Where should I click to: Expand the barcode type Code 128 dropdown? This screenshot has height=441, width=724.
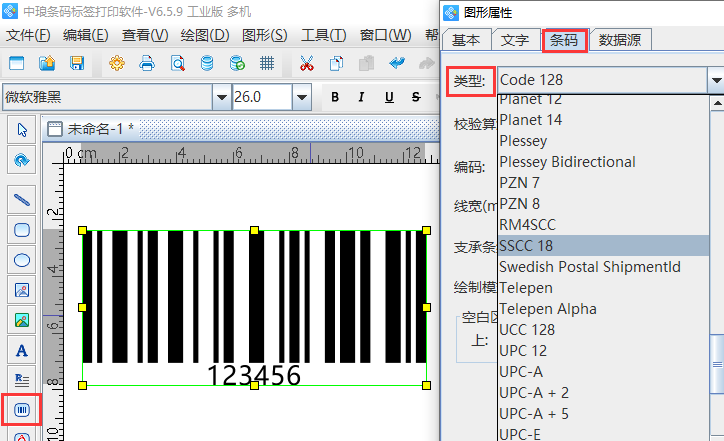click(716, 80)
